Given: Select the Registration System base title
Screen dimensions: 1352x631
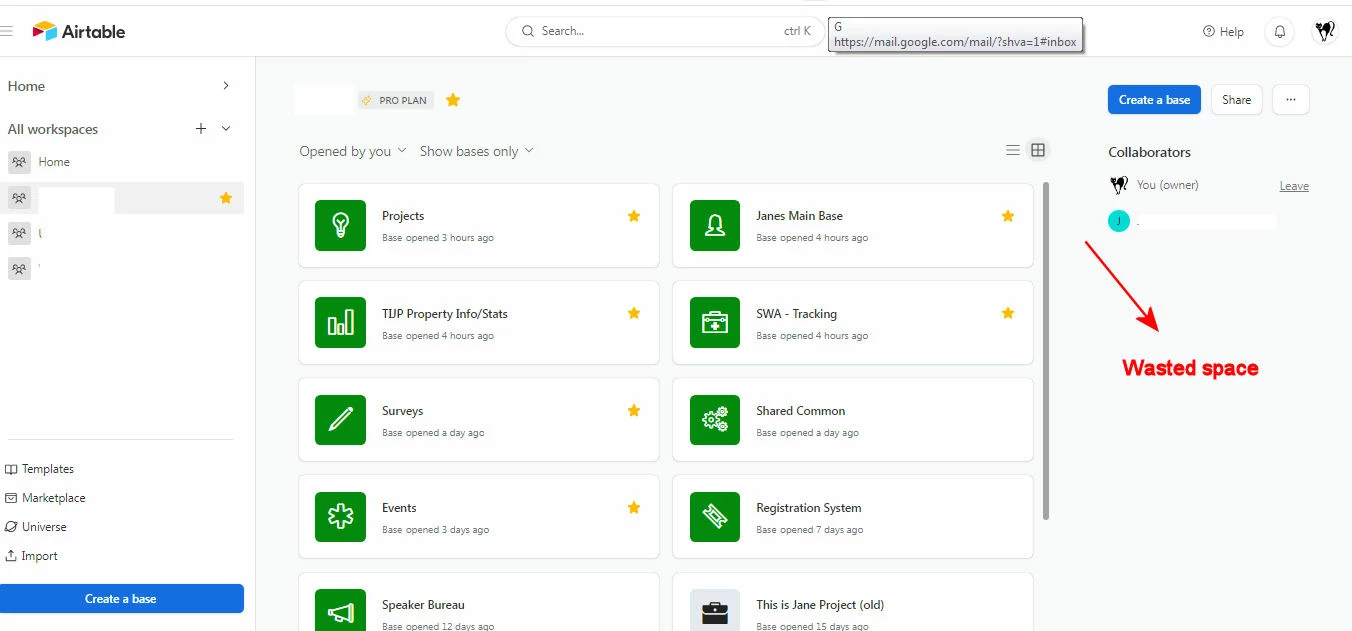Looking at the screenshot, I should (x=809, y=508).
